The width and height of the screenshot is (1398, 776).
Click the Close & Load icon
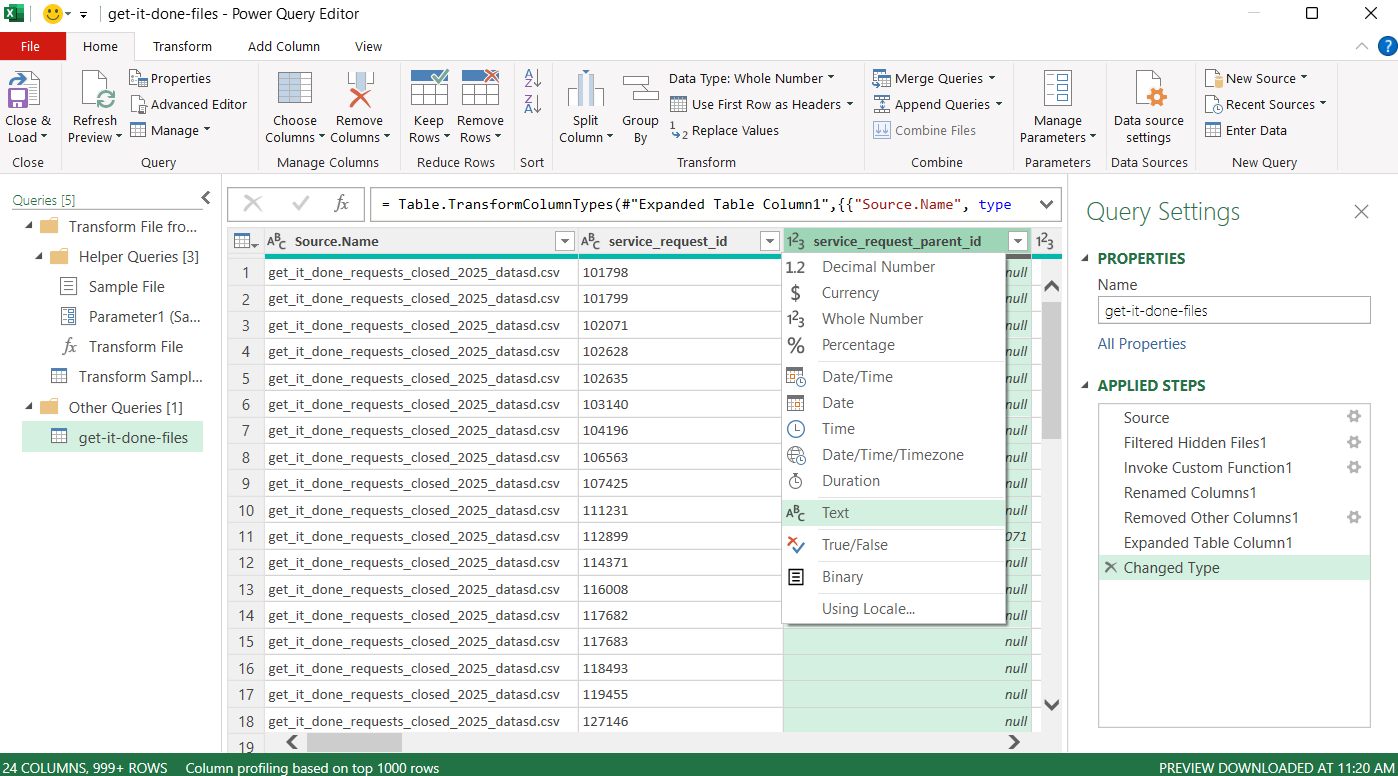click(24, 92)
